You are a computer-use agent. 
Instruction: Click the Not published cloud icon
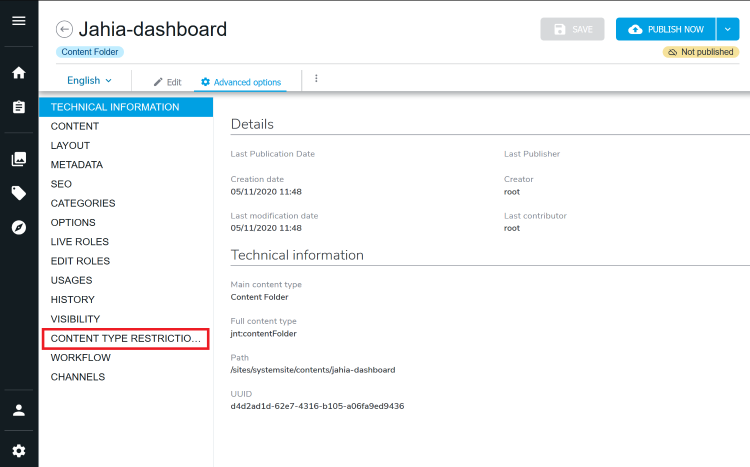click(673, 52)
